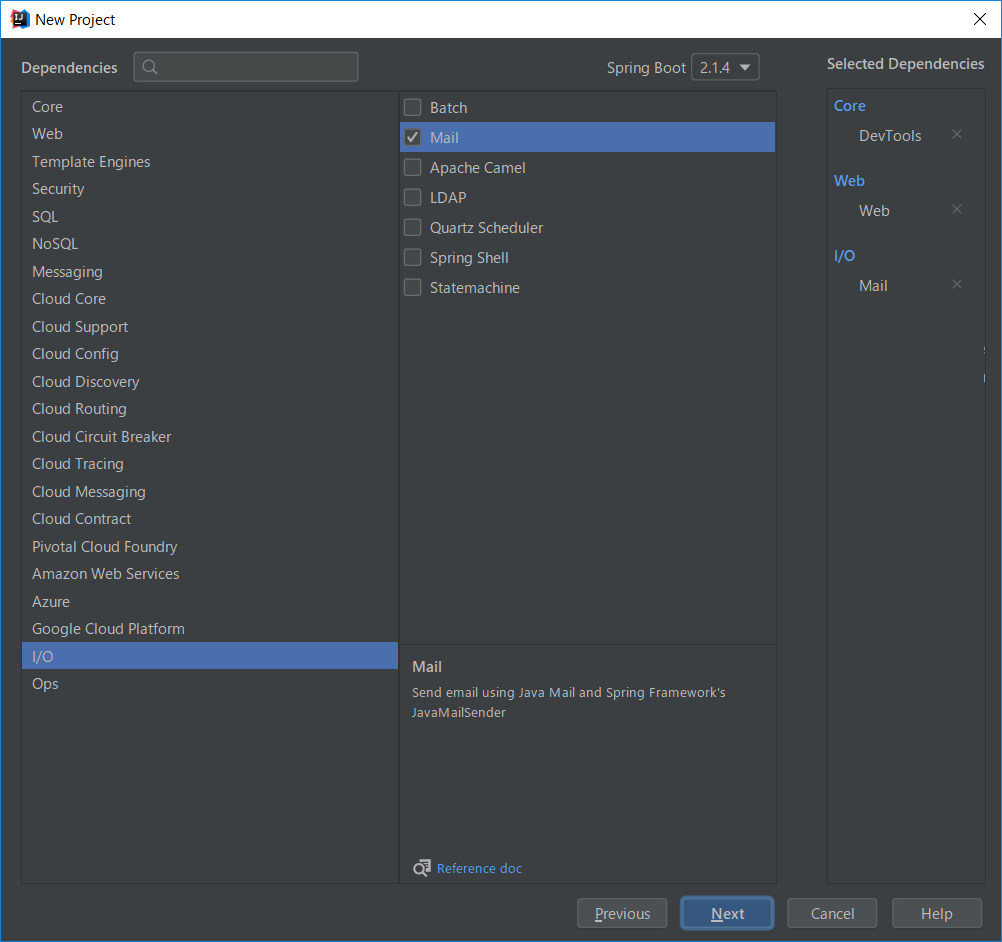
Task: Click the search magnifier icon
Action: tap(150, 67)
